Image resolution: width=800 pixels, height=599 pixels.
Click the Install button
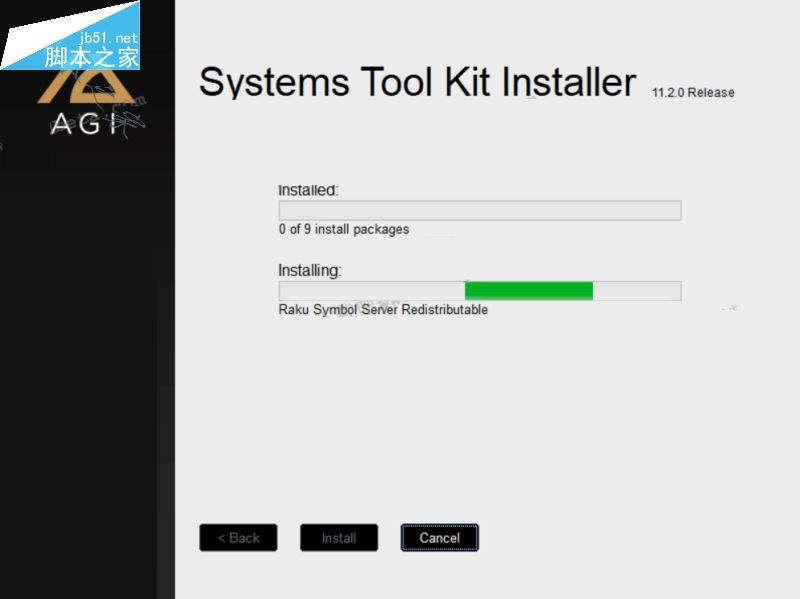(339, 537)
